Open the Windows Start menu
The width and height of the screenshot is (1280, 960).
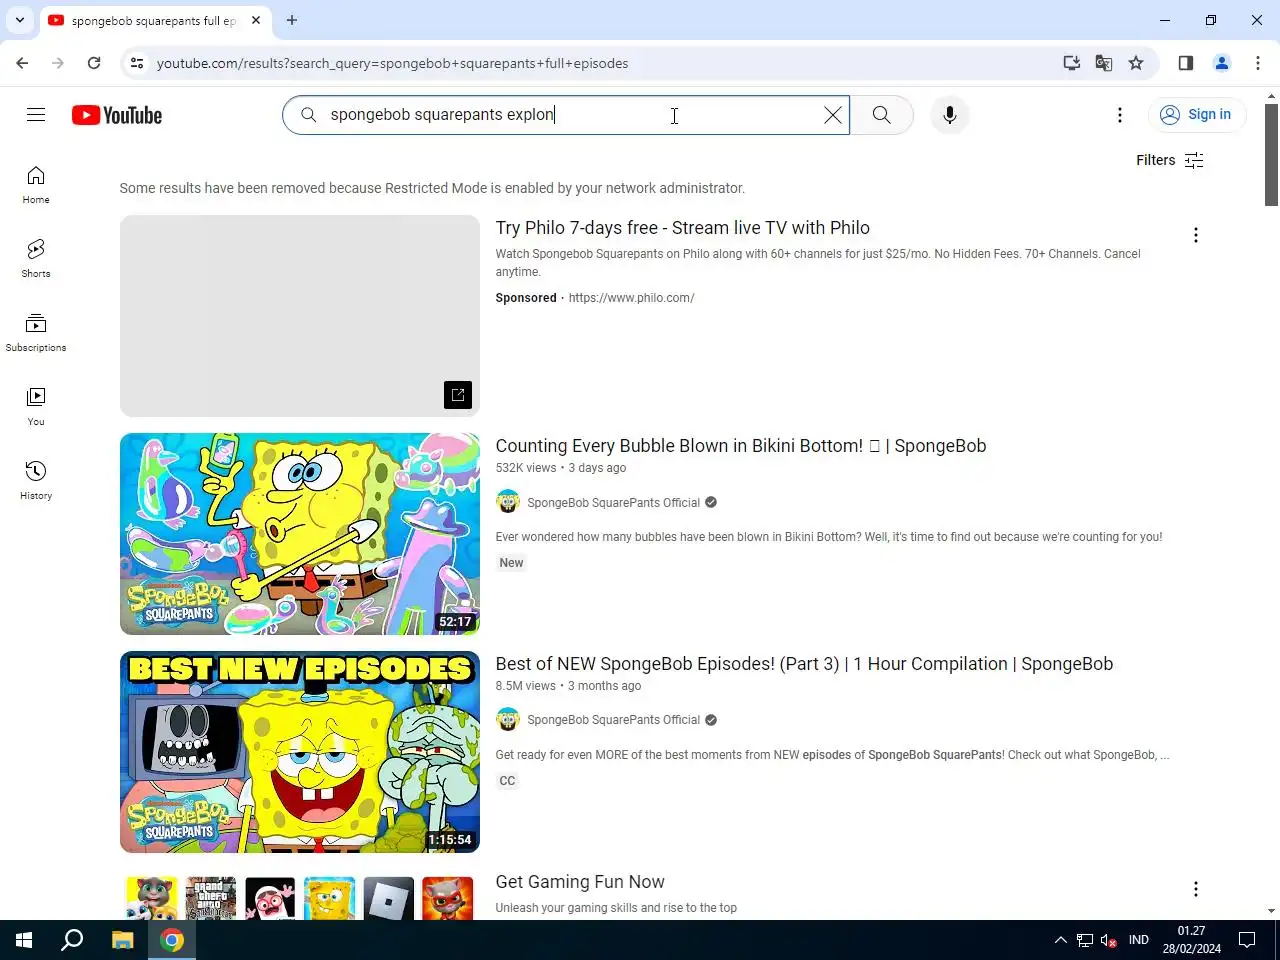click(x=24, y=940)
